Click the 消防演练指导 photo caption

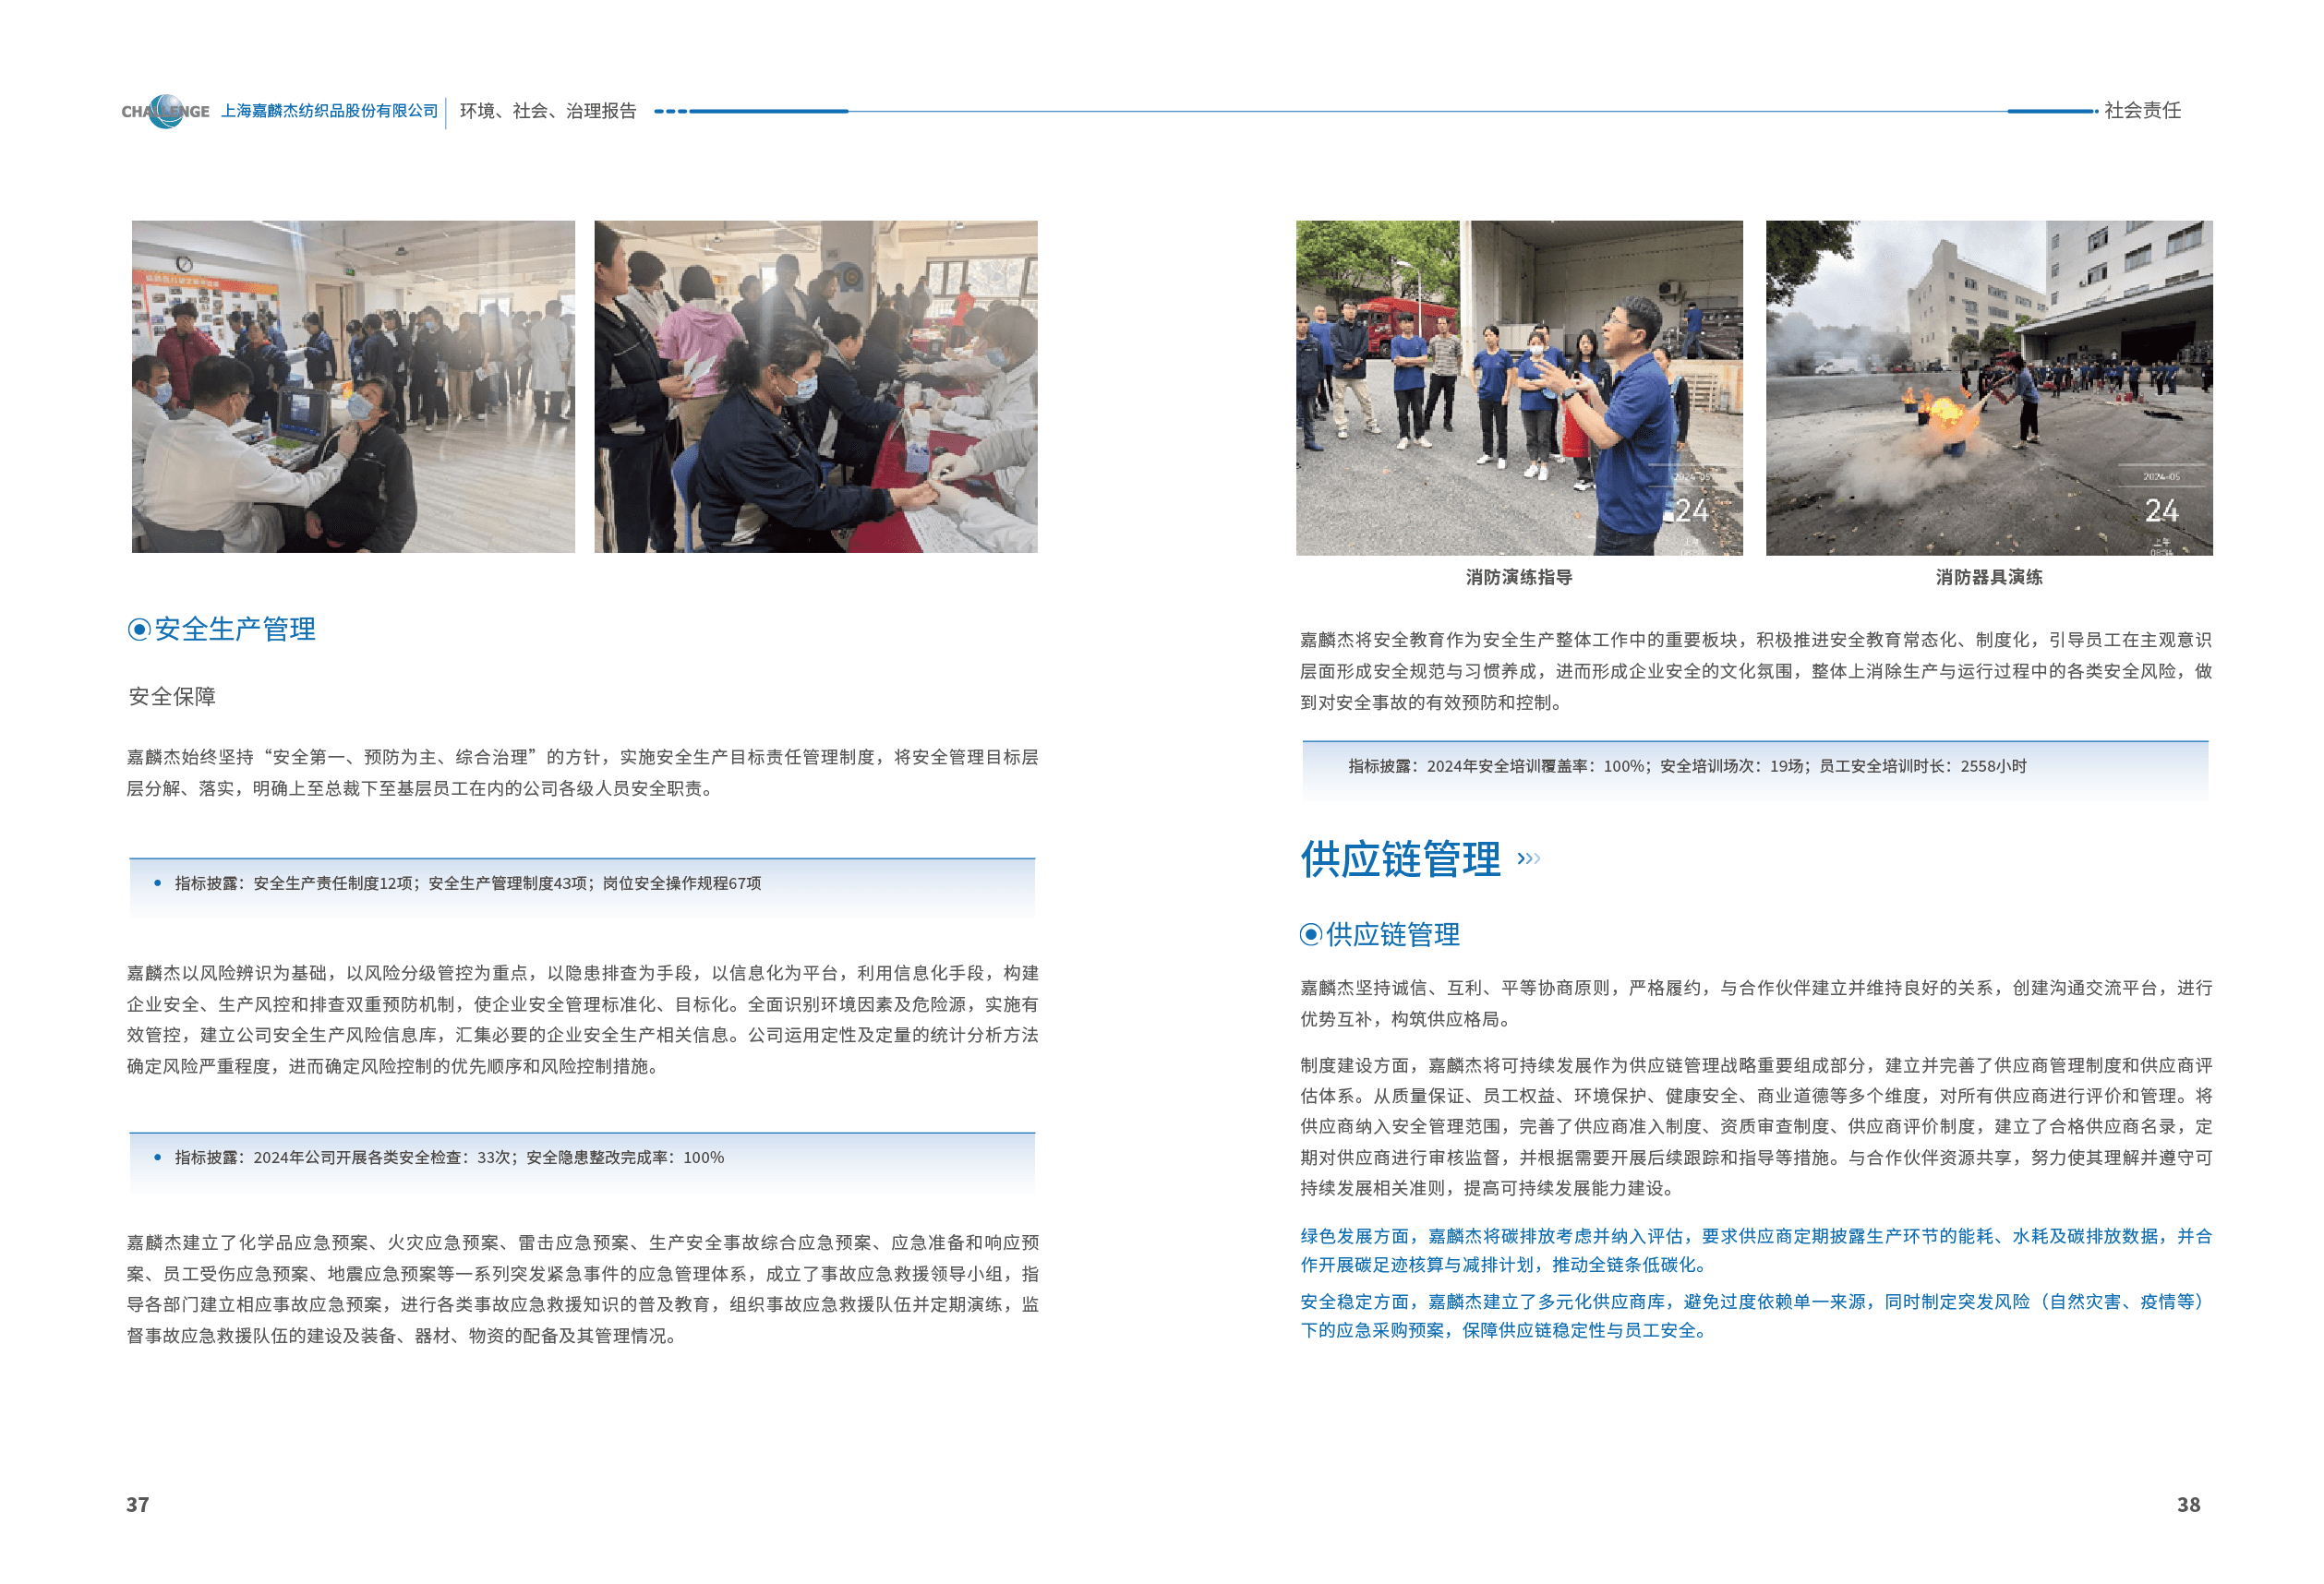1519,577
